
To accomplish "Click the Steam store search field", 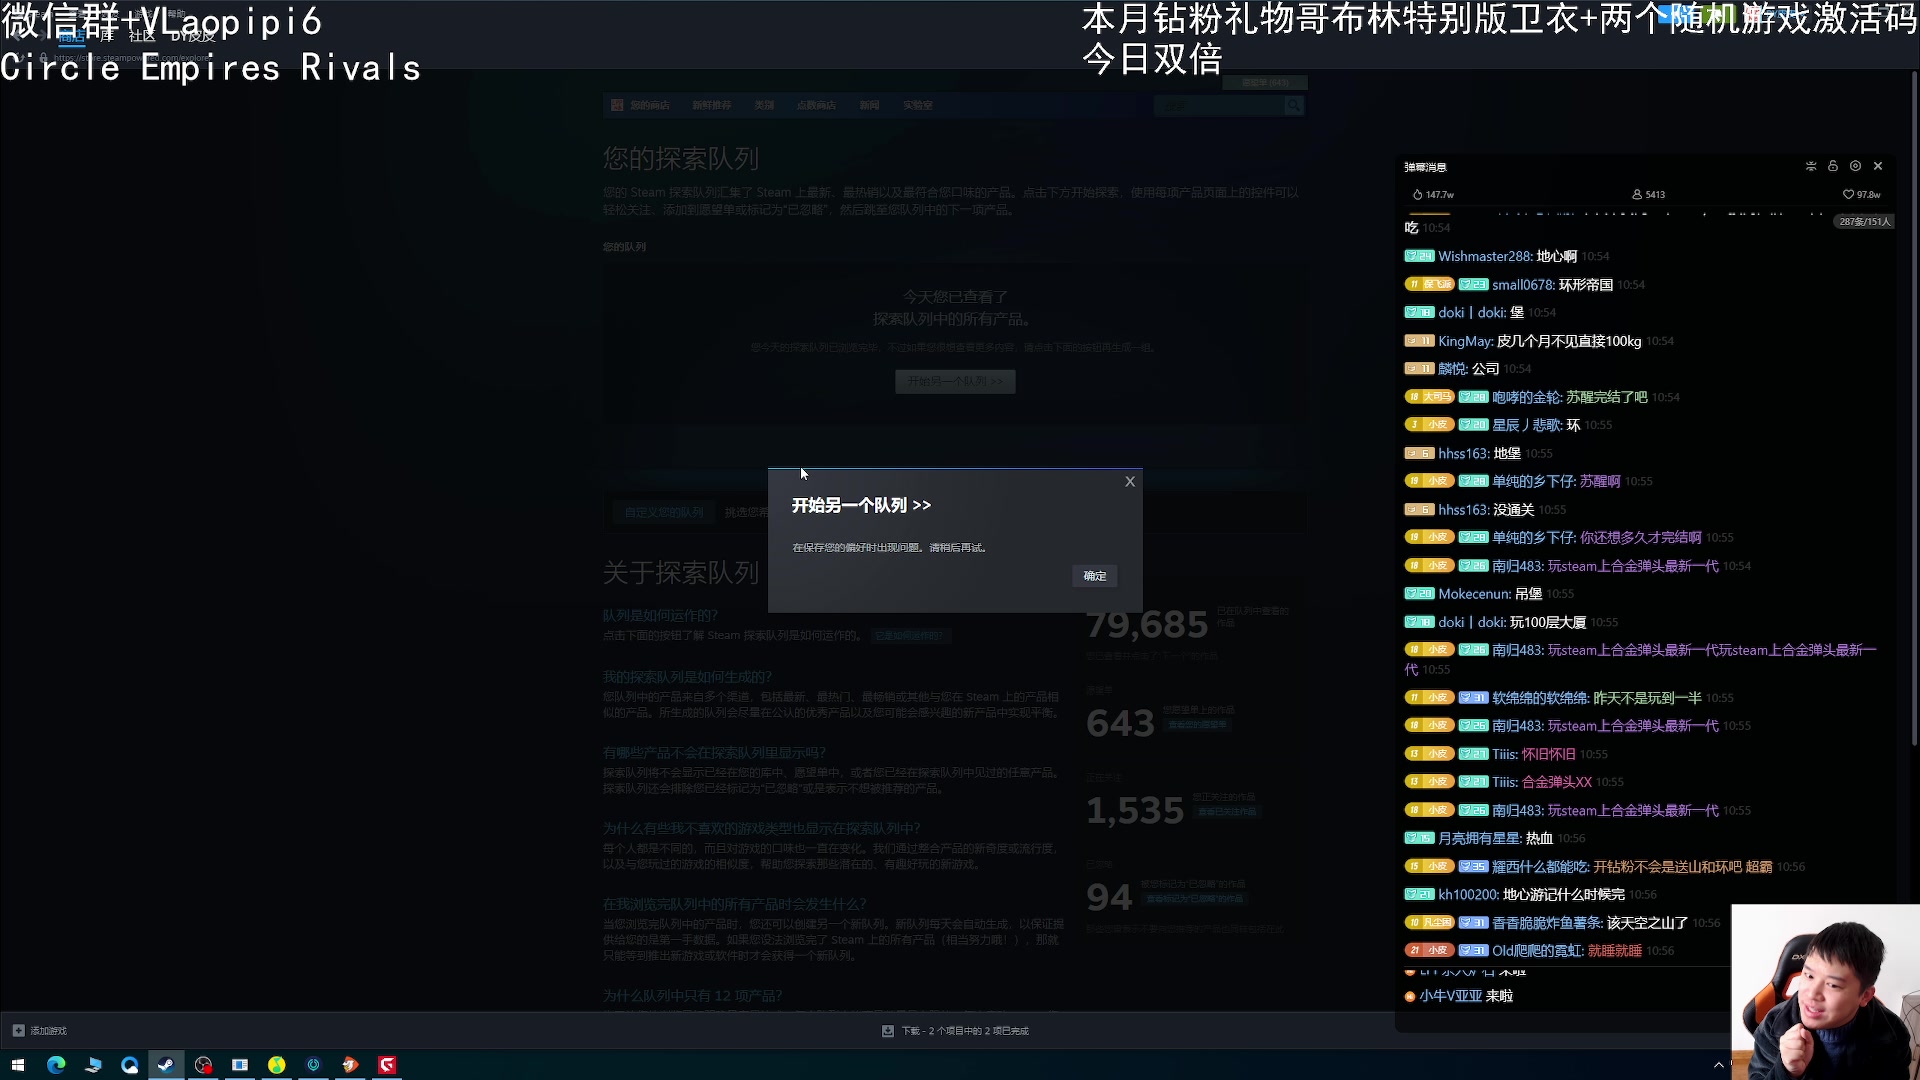I will [1218, 105].
